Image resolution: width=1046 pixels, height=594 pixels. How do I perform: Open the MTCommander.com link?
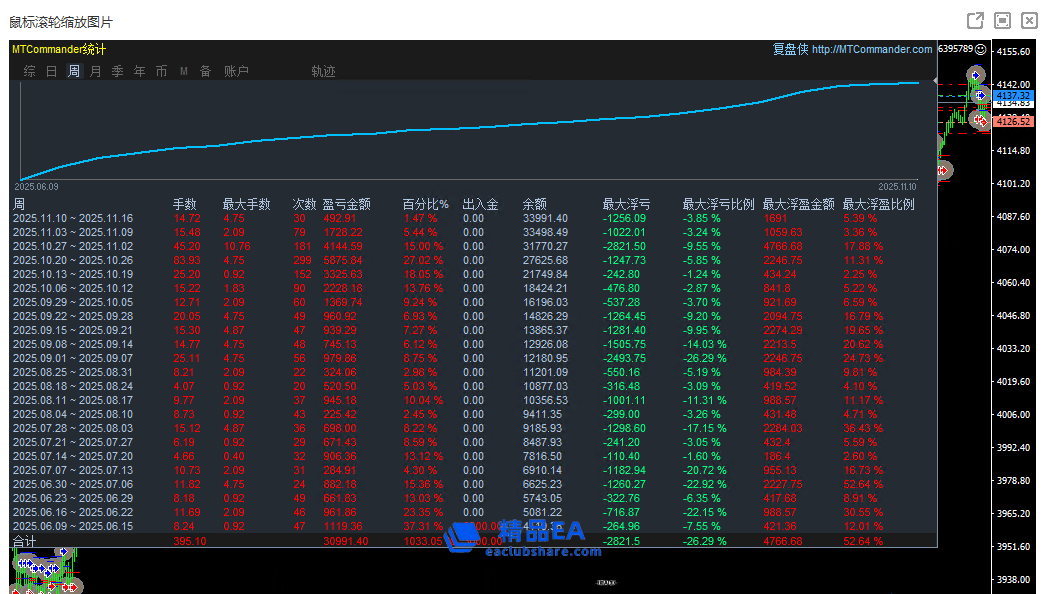871,49
